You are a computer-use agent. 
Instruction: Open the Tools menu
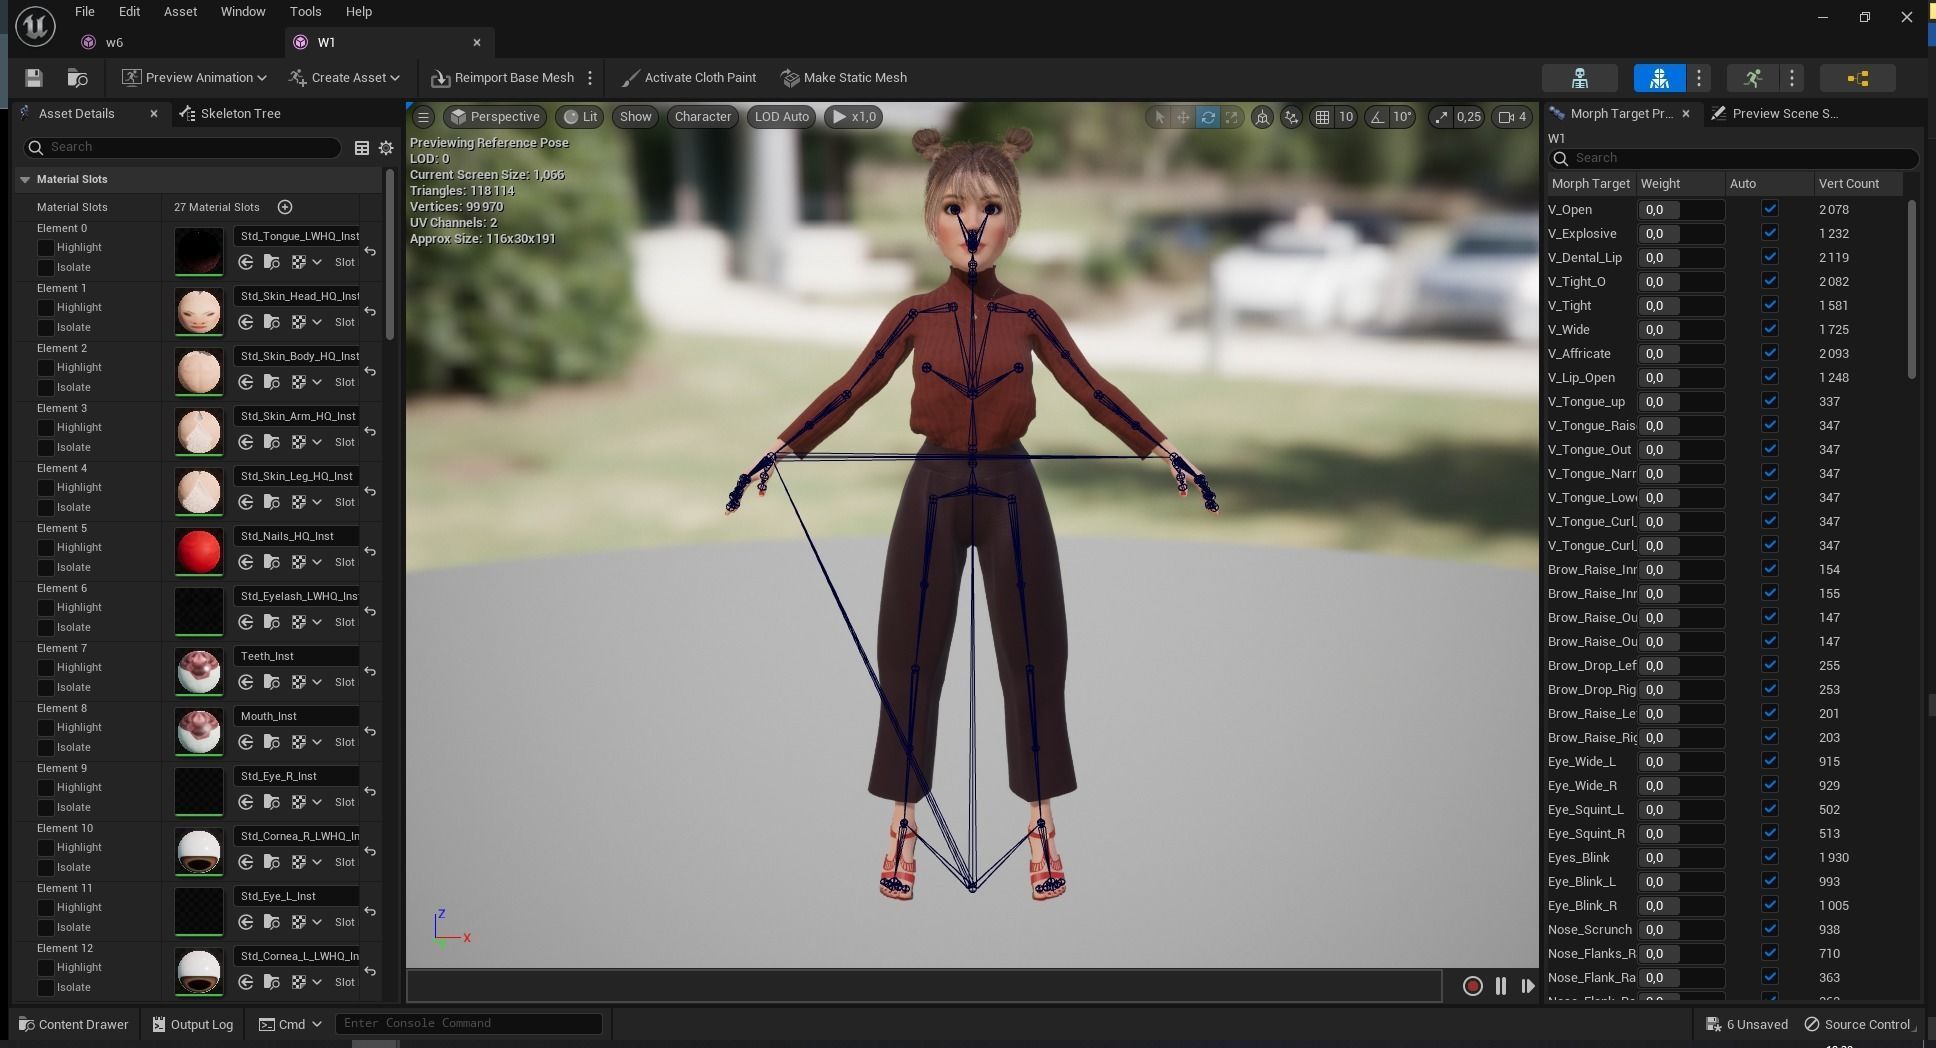[x=305, y=11]
